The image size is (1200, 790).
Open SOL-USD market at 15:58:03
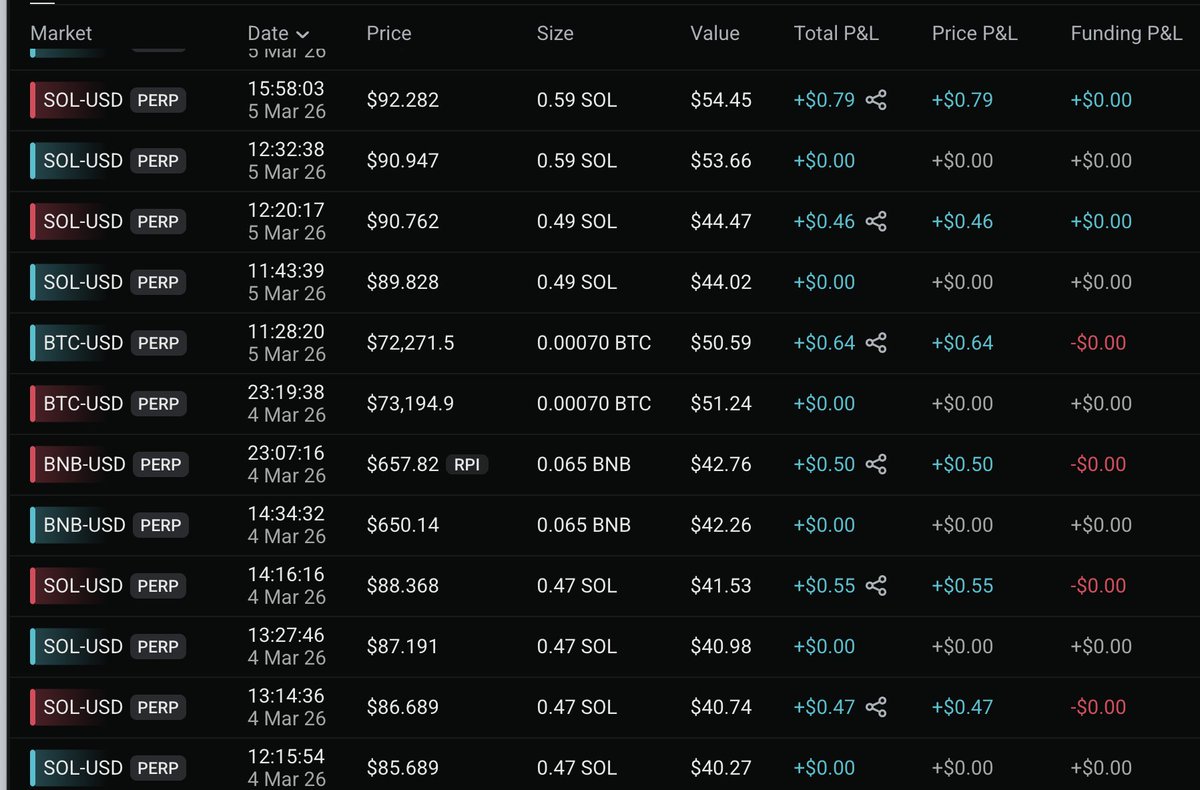[x=83, y=100]
